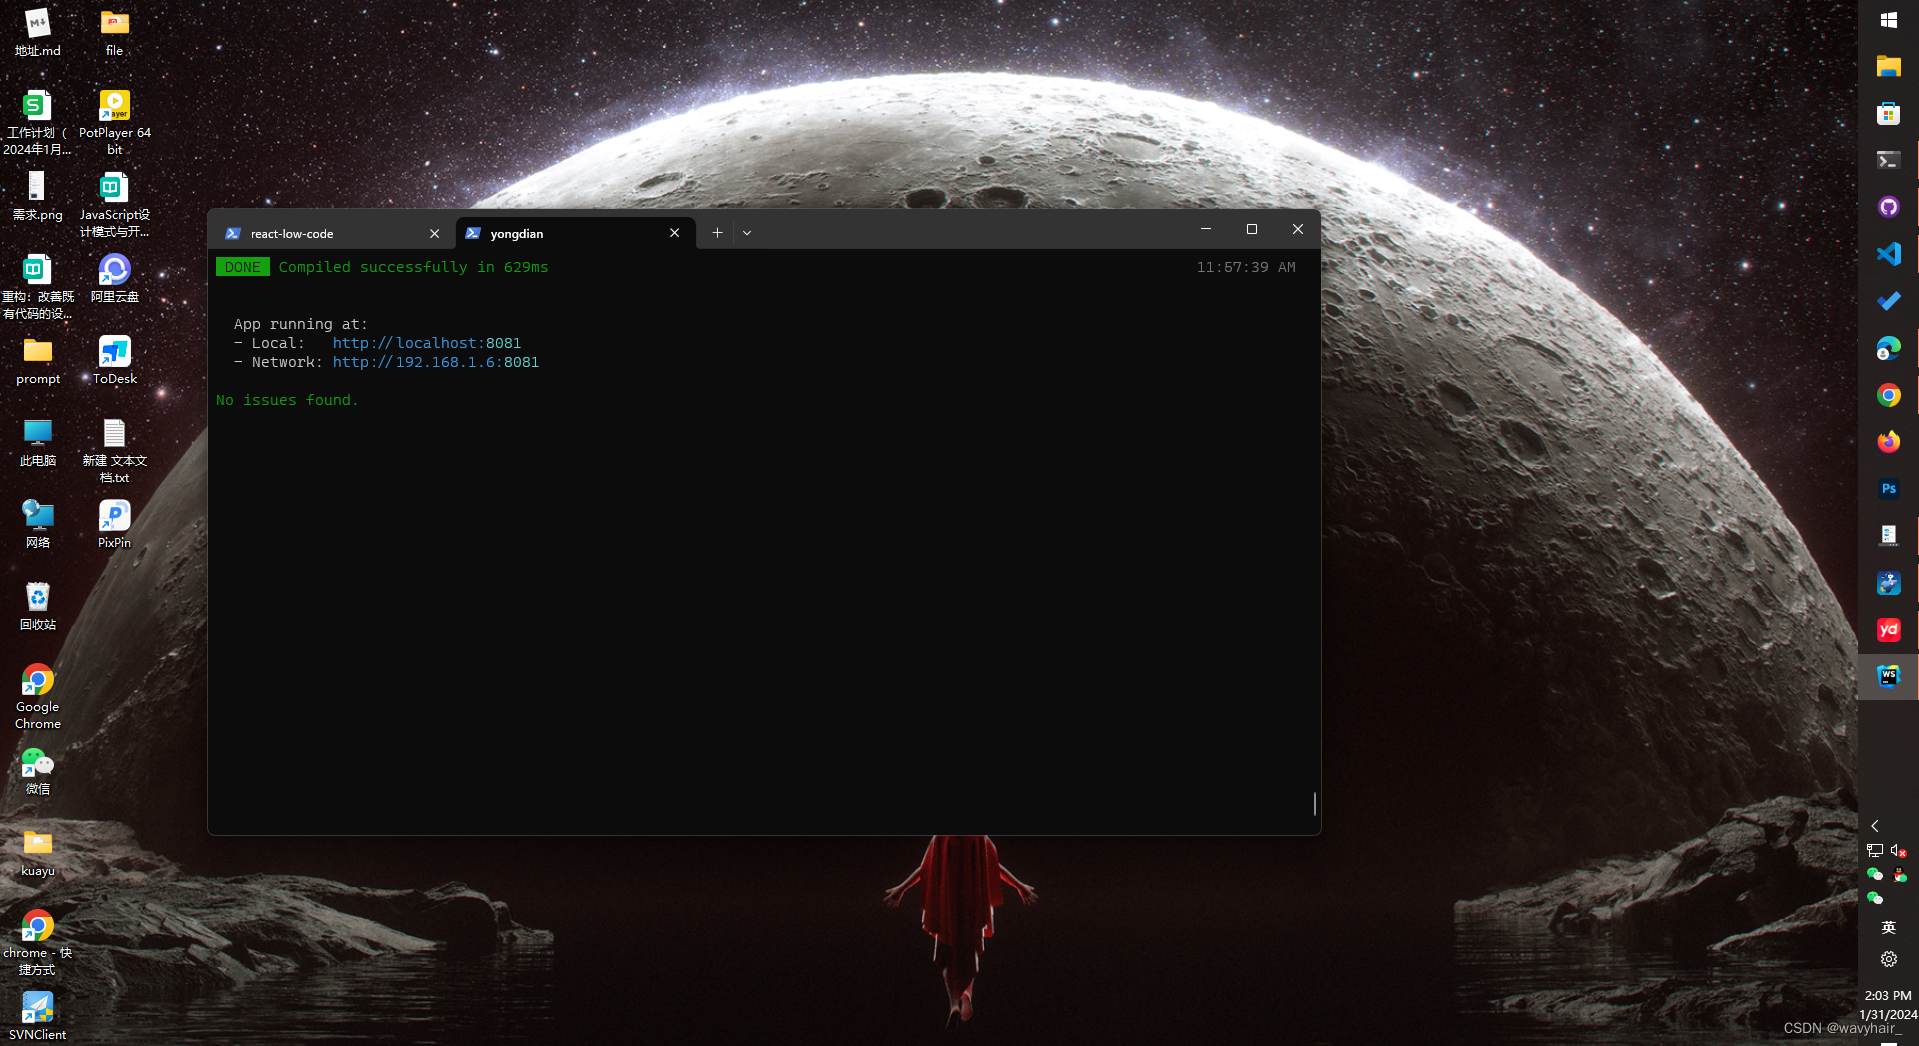Open the terminal new-tab dropdown arrow

pos(747,233)
